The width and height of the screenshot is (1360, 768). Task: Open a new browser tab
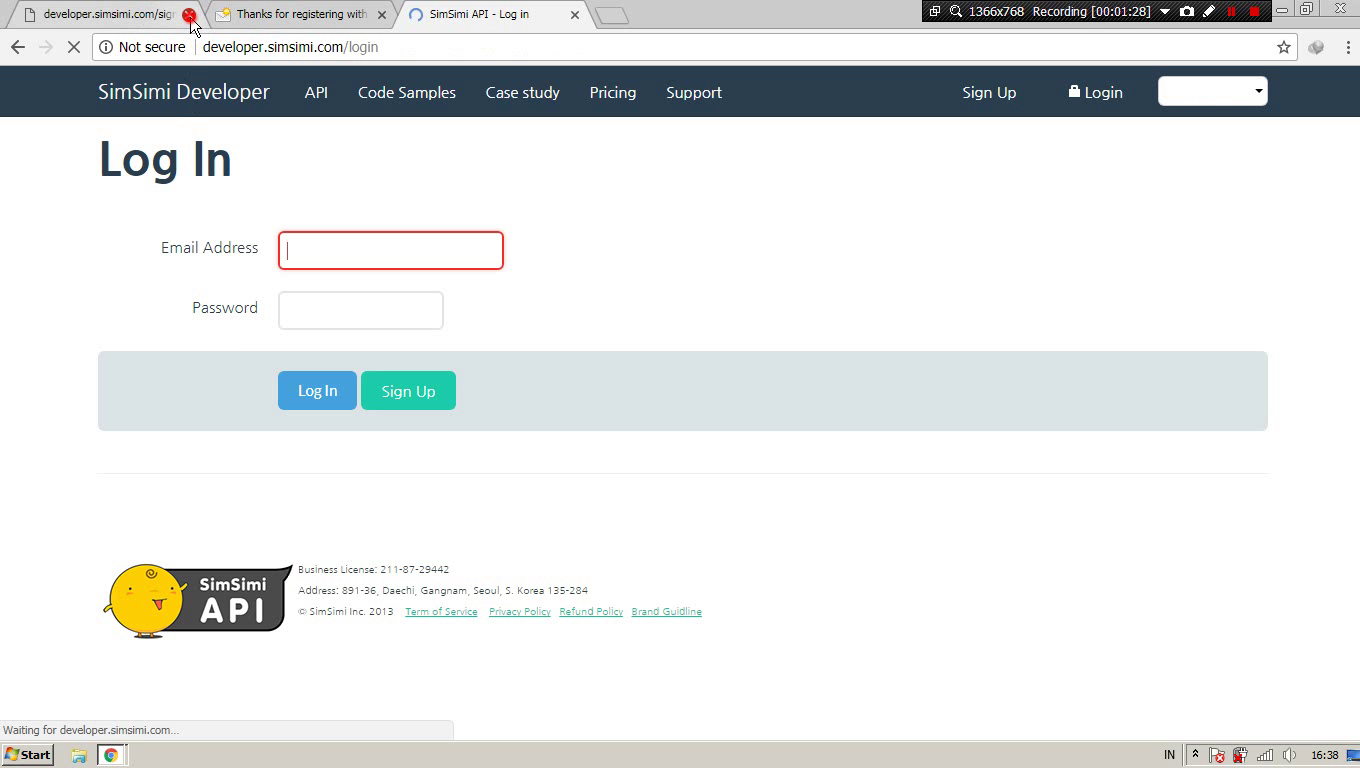click(x=611, y=15)
